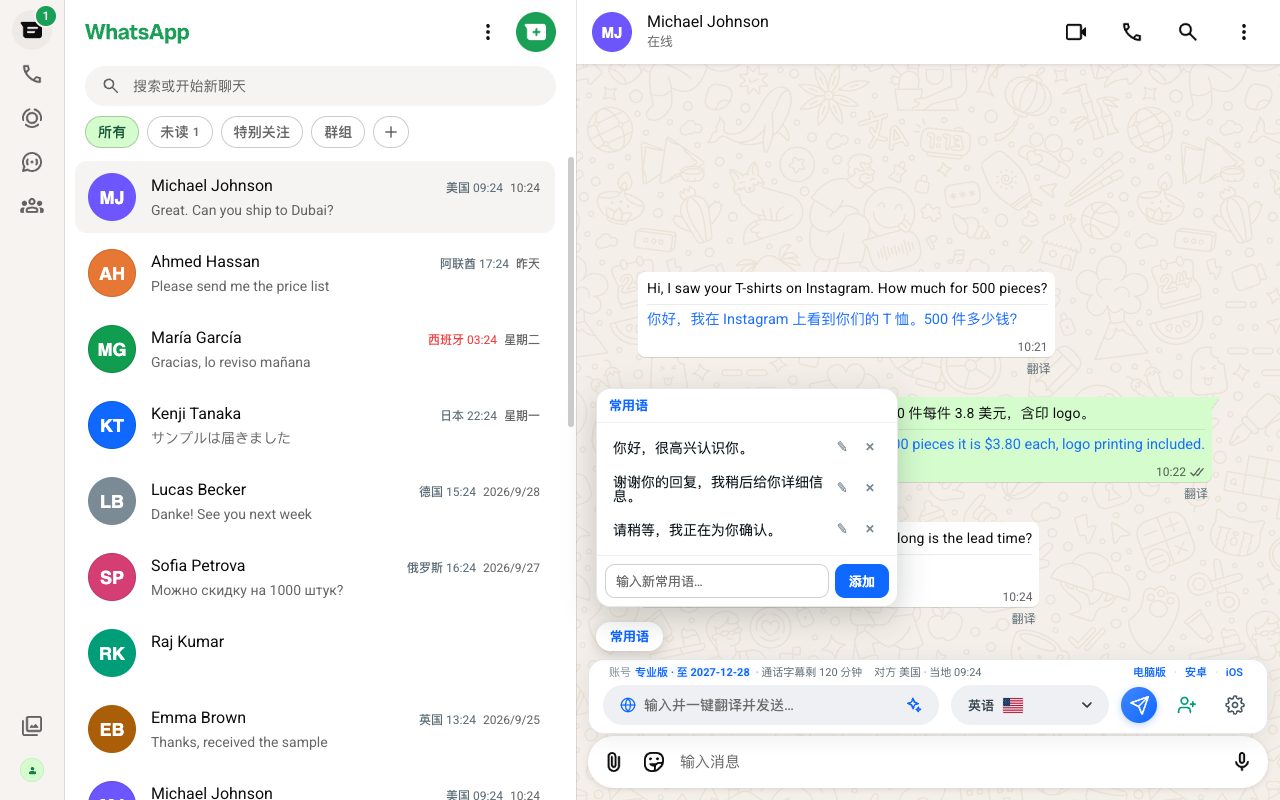Focus the 搜索或开始新聊天 search field
Viewport: 1280px width, 800px height.
coord(320,86)
